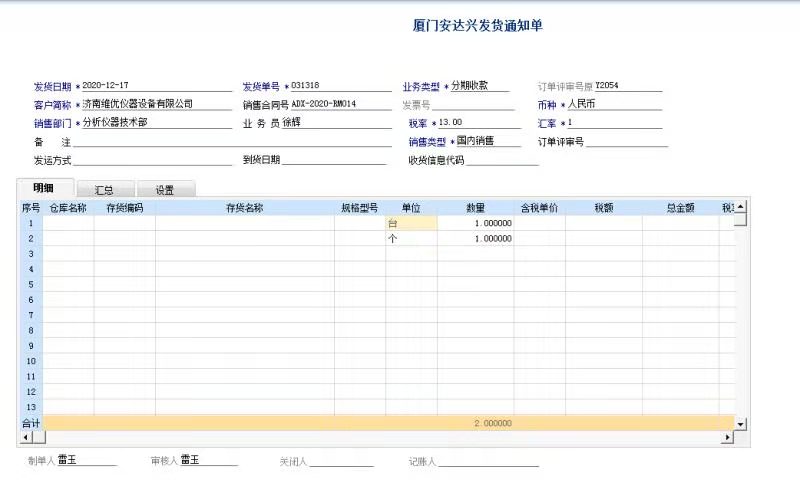Image resolution: width=800 pixels, height=496 pixels.
Task: Switch to the 明细 tab
Action: [45, 188]
